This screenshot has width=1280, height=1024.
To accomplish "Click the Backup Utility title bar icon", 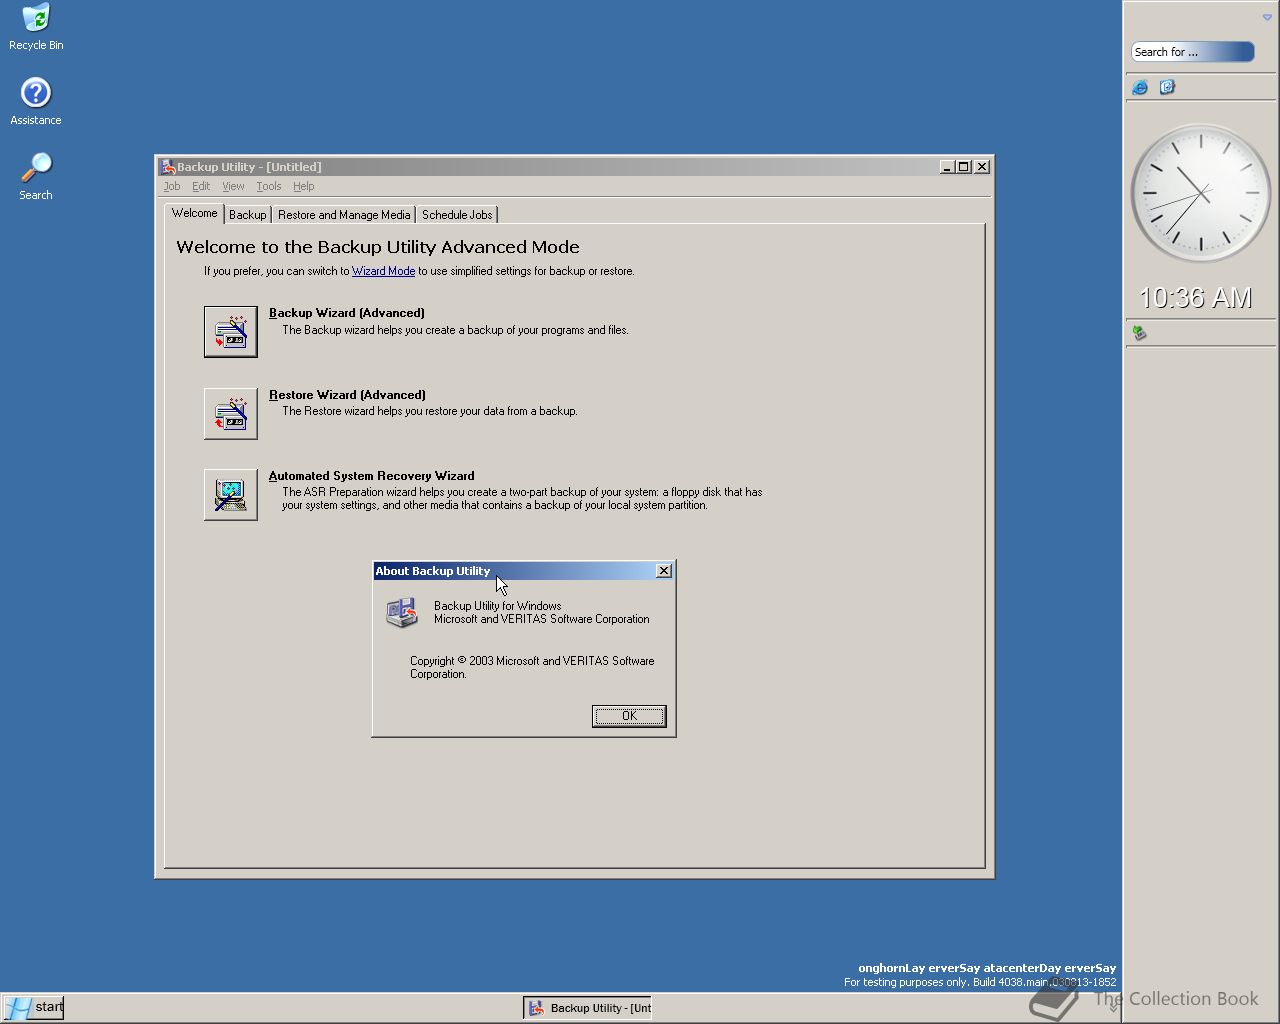I will click(168, 167).
